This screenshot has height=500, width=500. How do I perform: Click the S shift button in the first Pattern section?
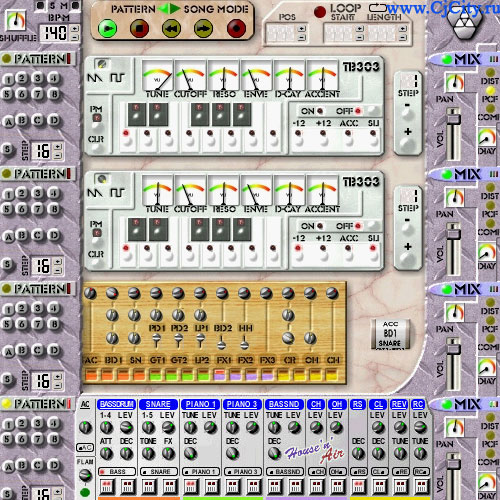coord(8,149)
